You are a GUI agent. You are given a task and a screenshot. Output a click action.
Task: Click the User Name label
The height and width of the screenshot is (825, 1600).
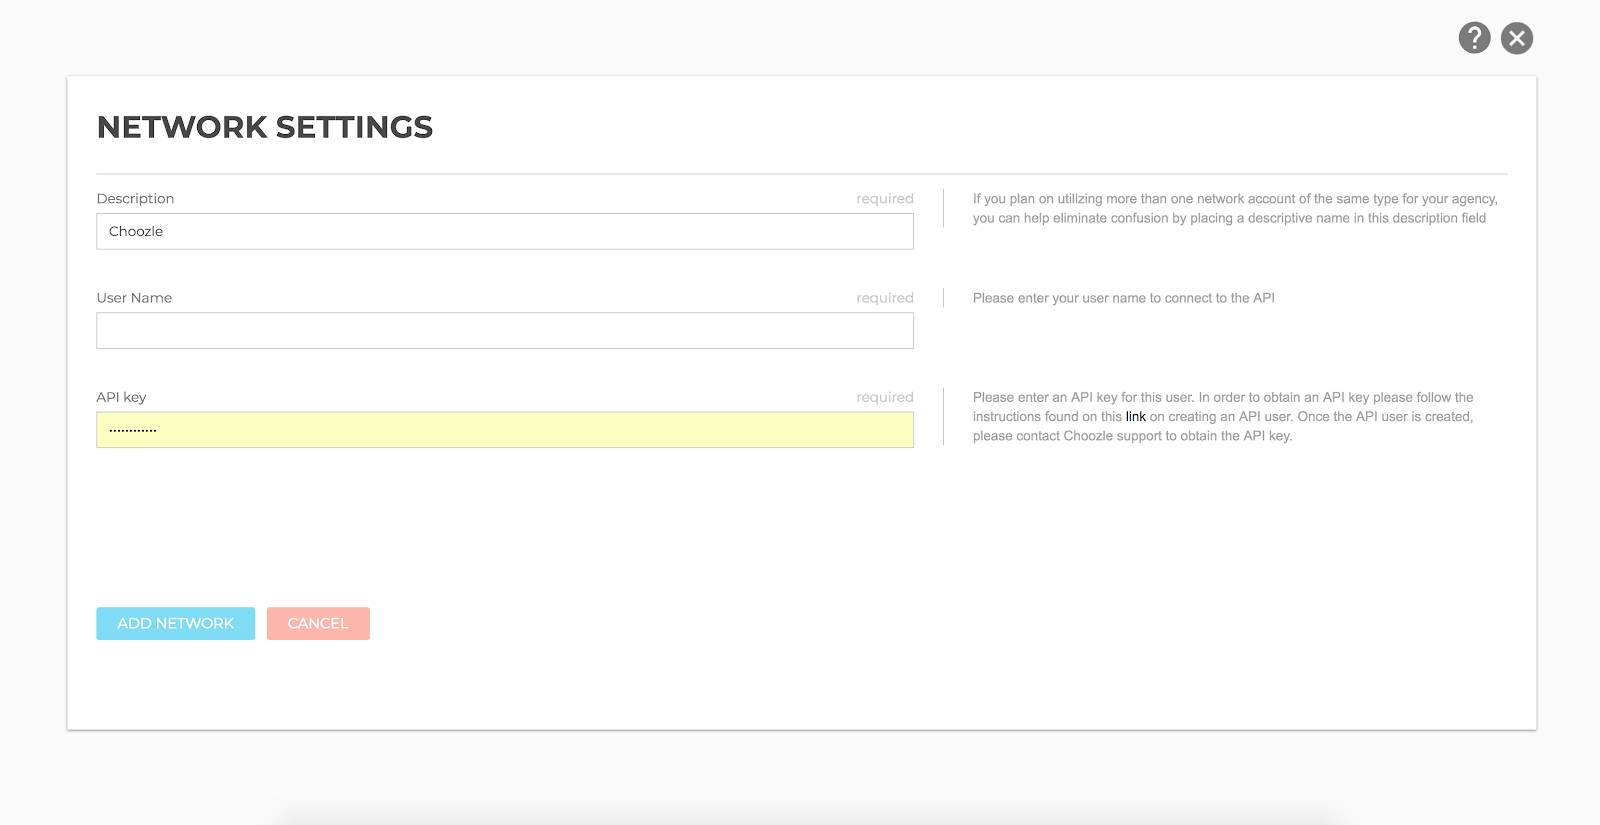[134, 298]
